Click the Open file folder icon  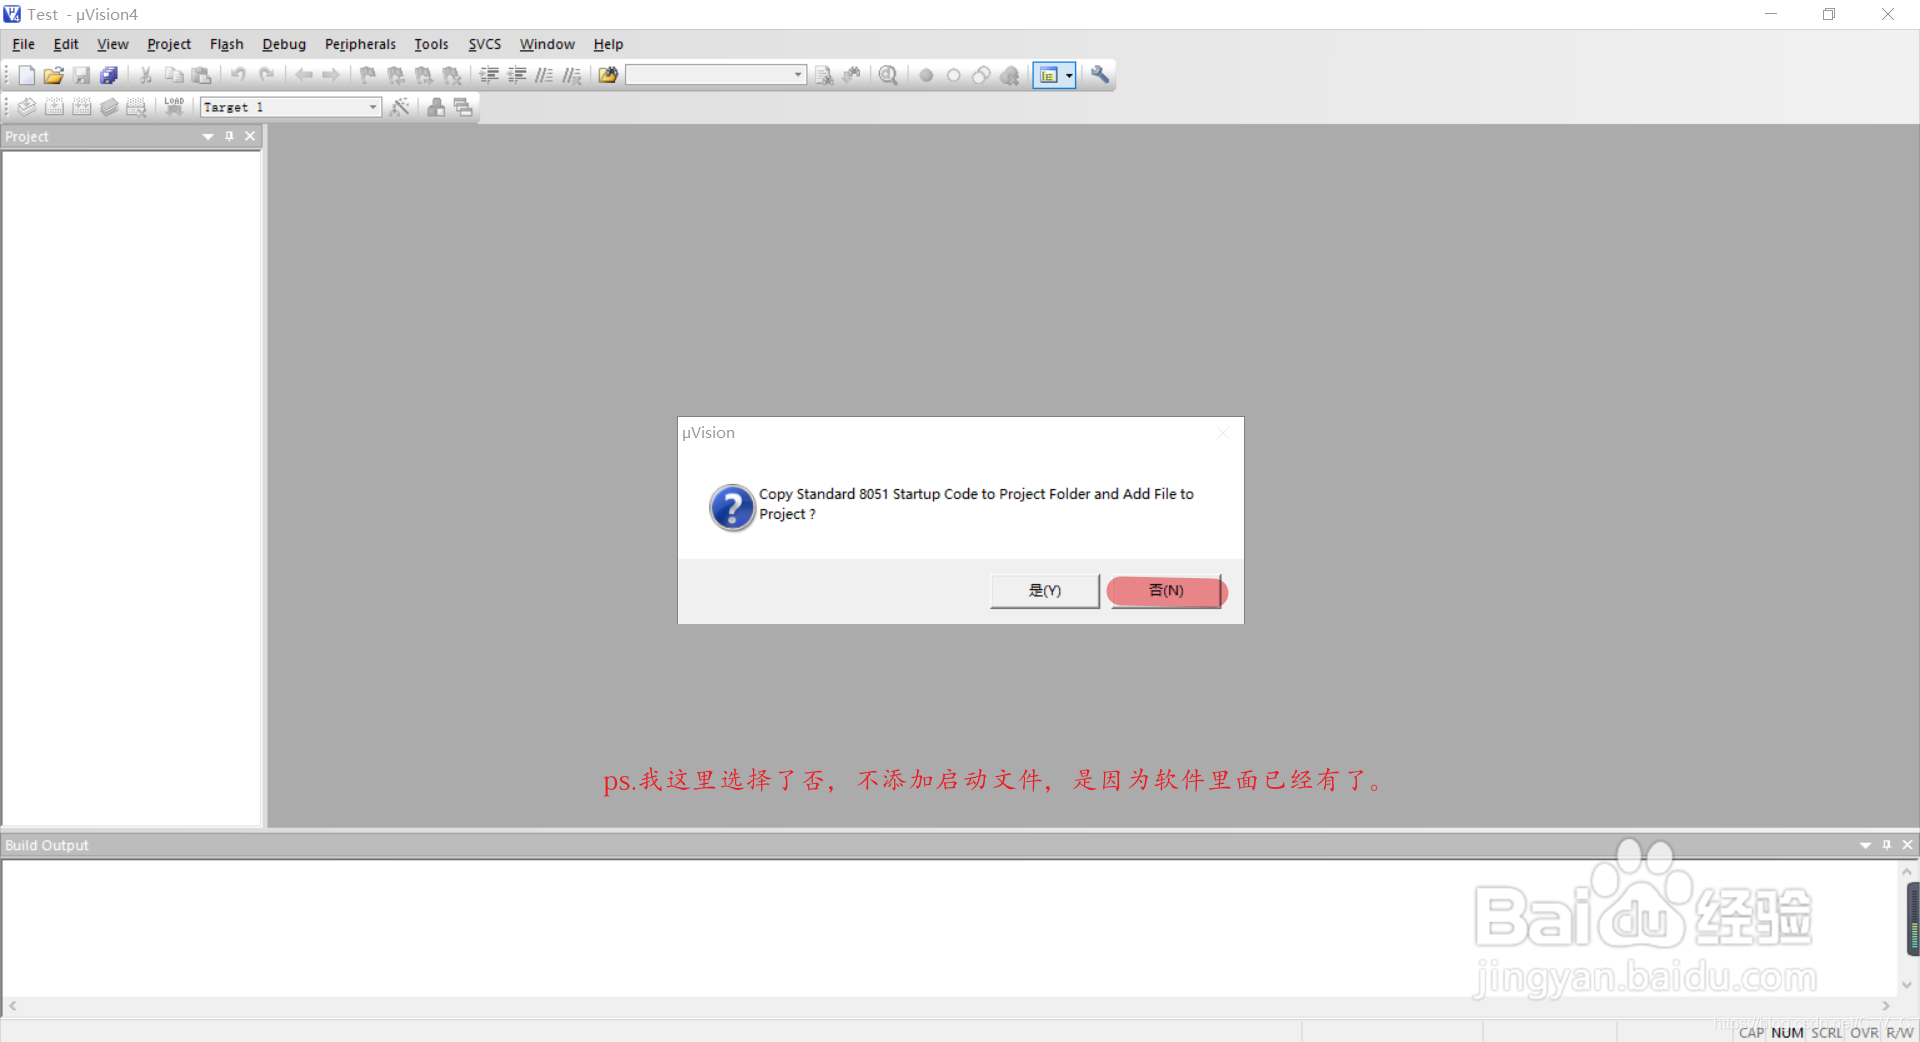point(54,75)
